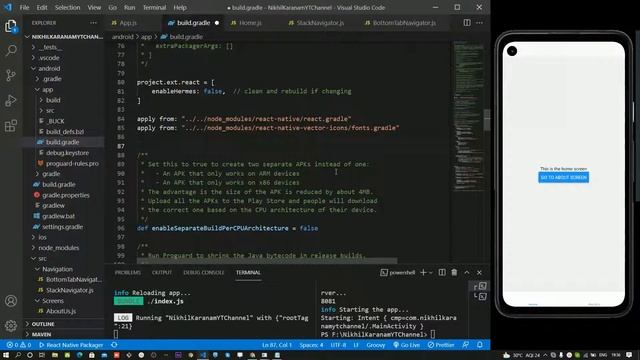
Task: Split the terminal panel
Action: [442, 272]
